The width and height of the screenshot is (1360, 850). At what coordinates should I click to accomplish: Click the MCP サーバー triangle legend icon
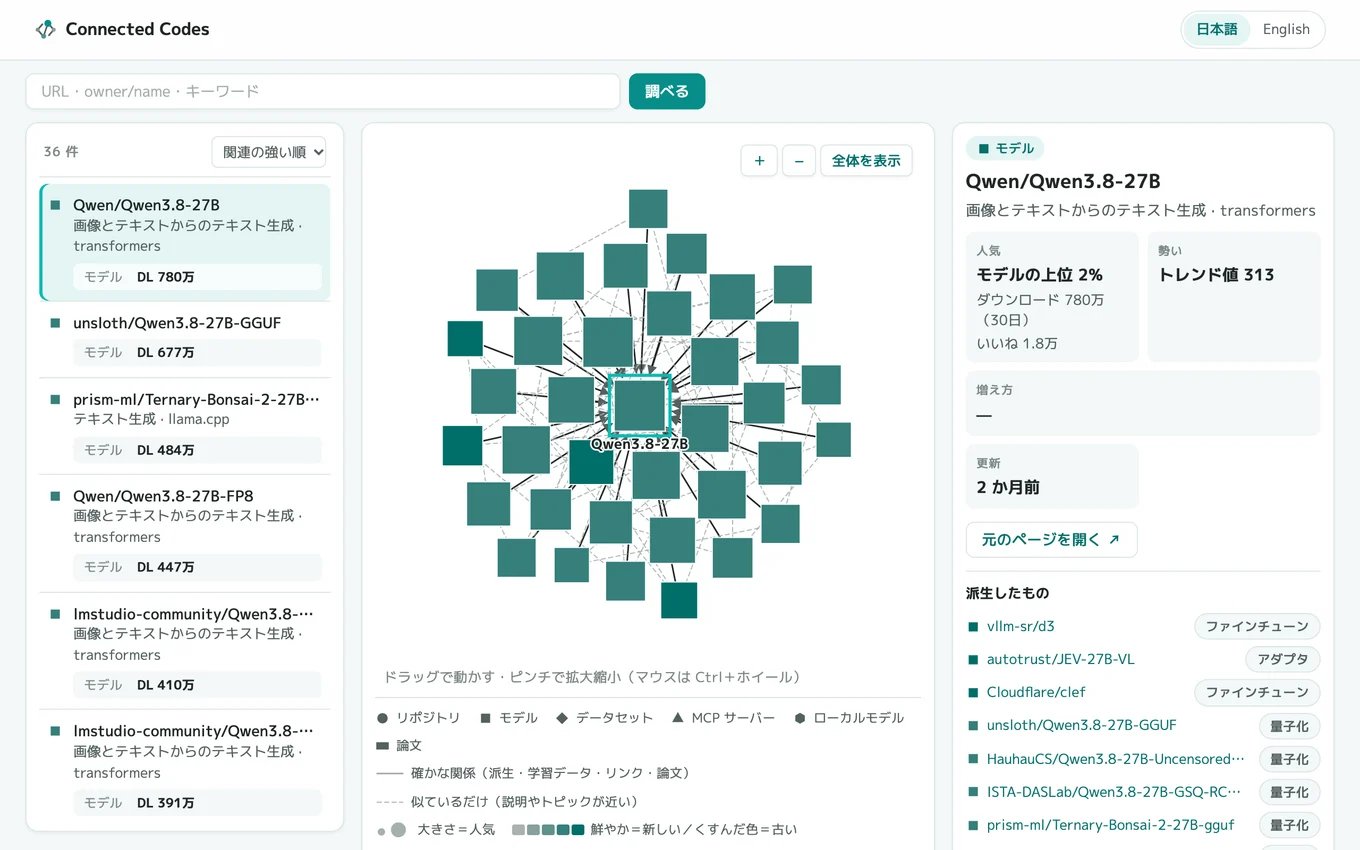(x=678, y=718)
